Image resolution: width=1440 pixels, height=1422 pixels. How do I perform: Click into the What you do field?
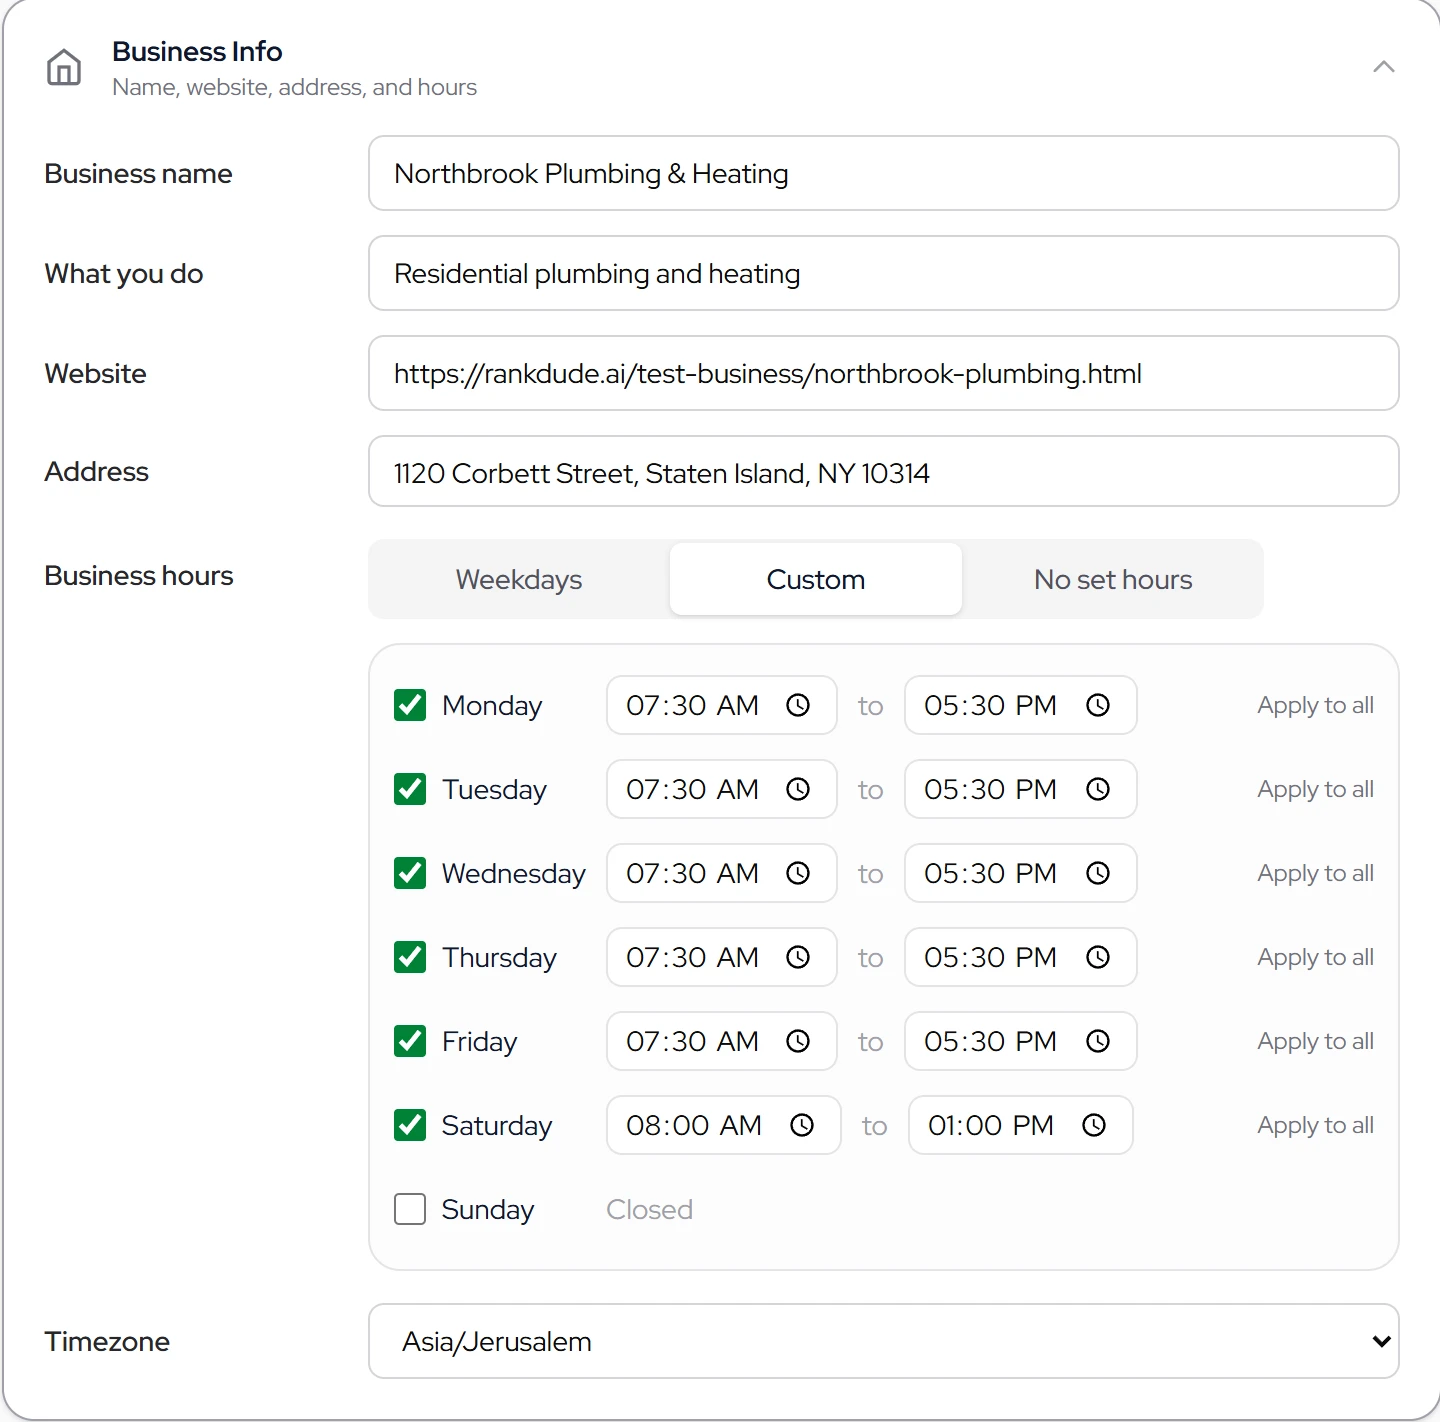(884, 273)
